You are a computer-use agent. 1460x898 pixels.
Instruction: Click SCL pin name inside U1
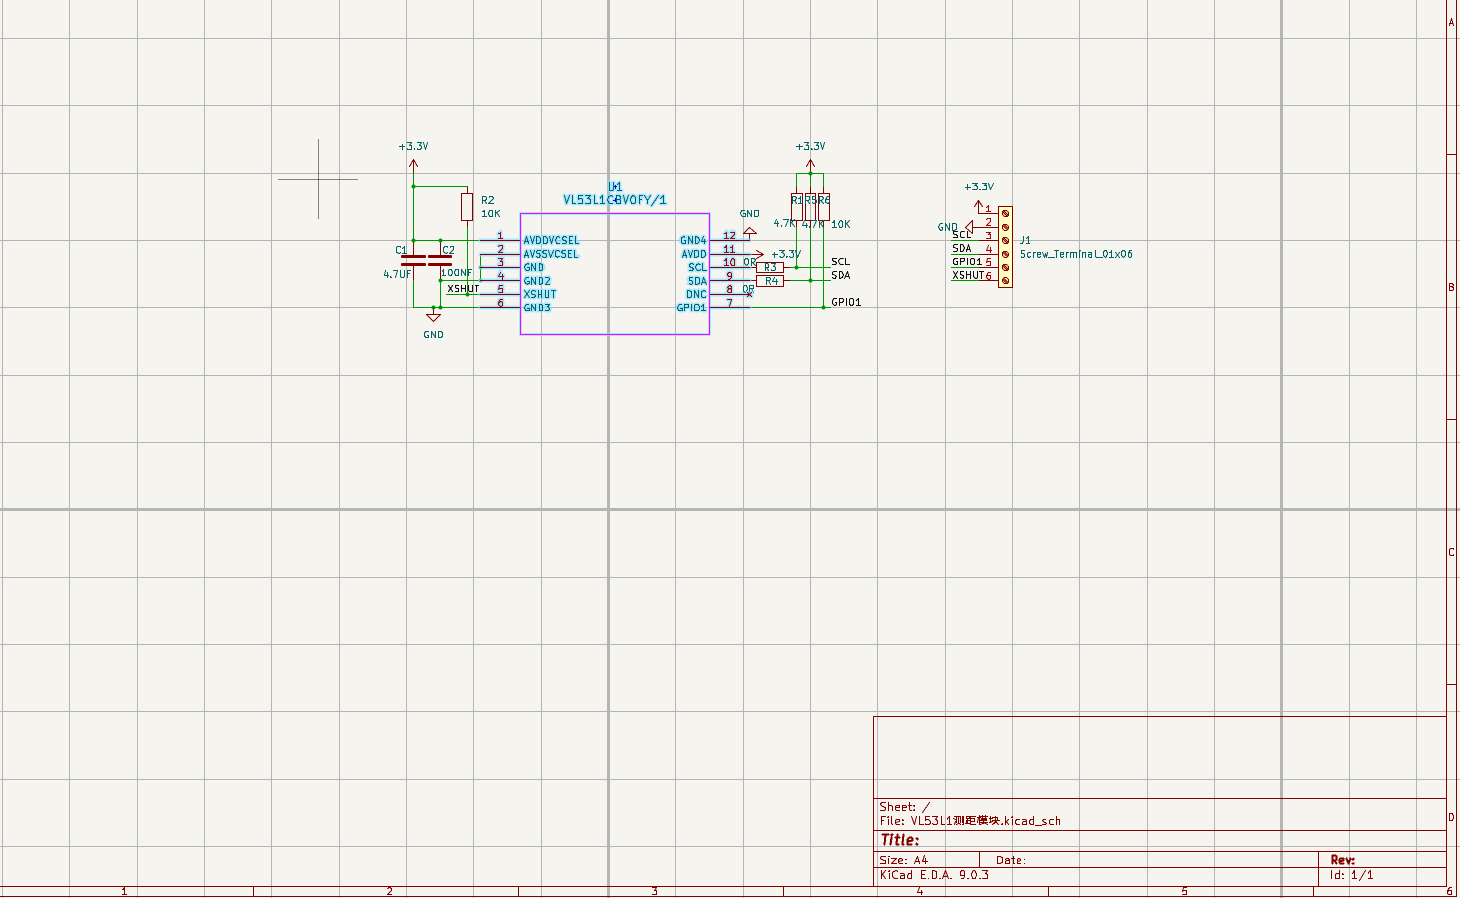pos(697,267)
